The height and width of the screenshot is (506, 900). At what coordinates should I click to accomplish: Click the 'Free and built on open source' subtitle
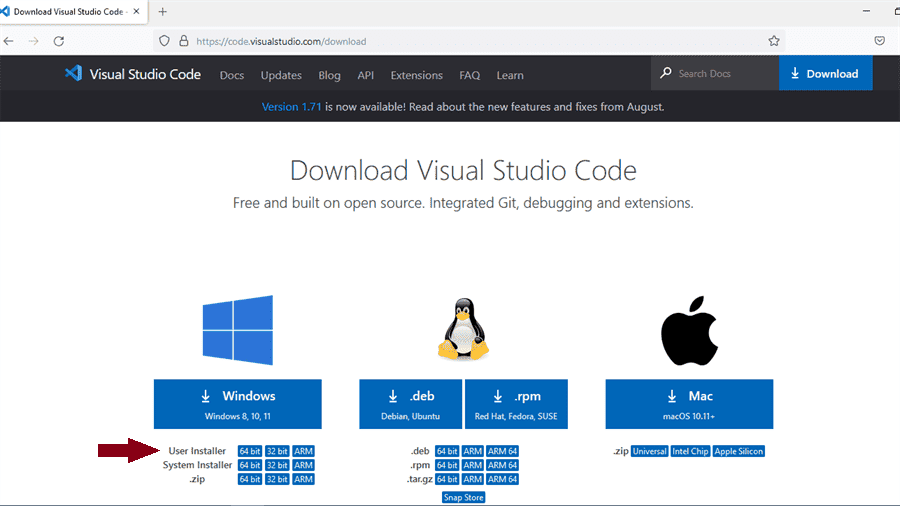[x=463, y=203]
